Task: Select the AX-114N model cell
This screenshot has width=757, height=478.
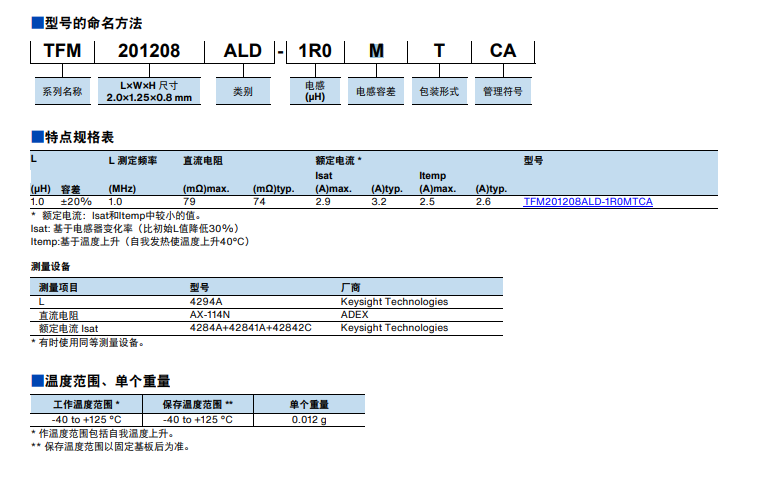Action: (210, 314)
